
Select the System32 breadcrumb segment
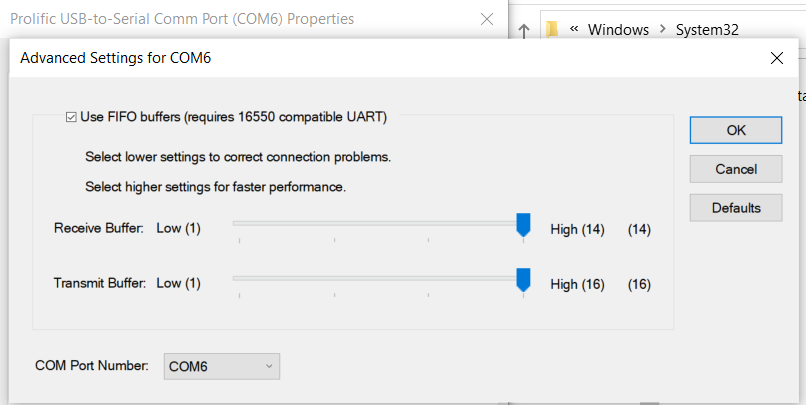(x=707, y=29)
